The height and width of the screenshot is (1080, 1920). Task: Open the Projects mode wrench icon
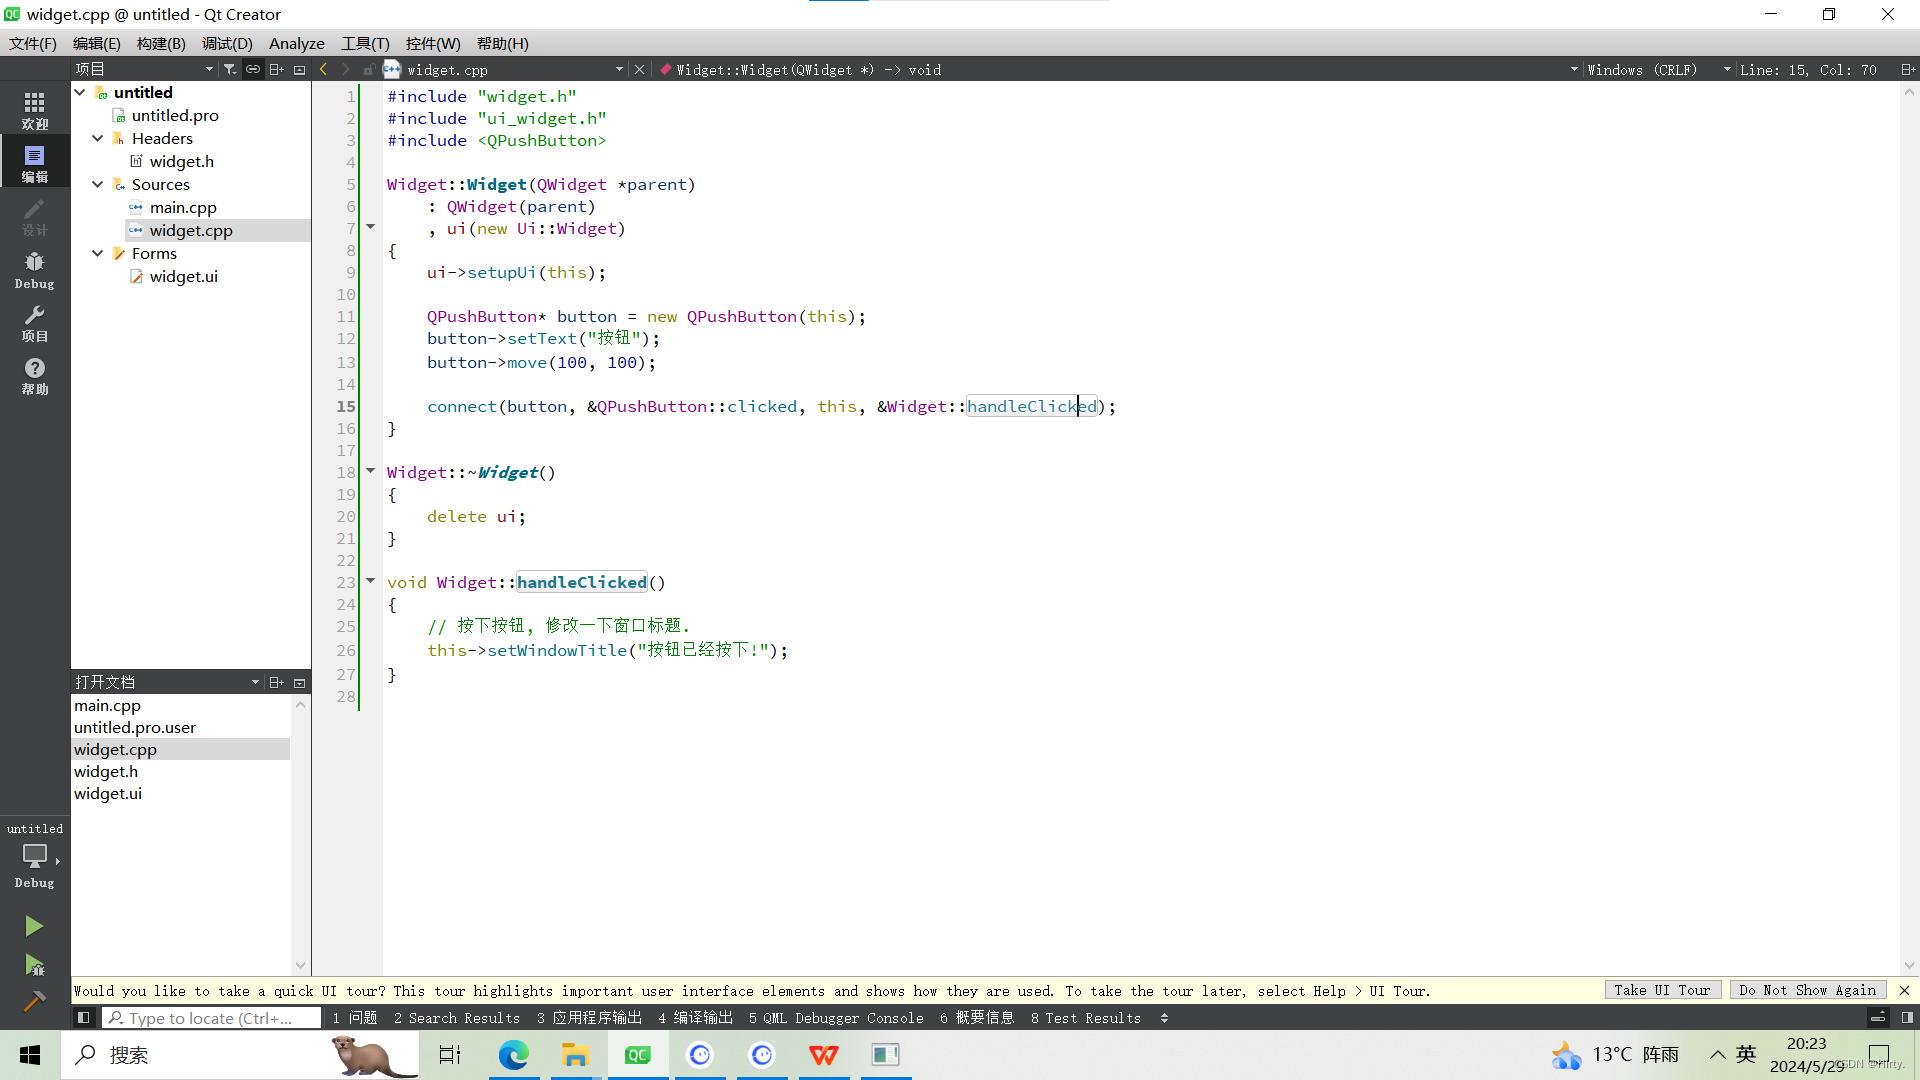click(34, 323)
